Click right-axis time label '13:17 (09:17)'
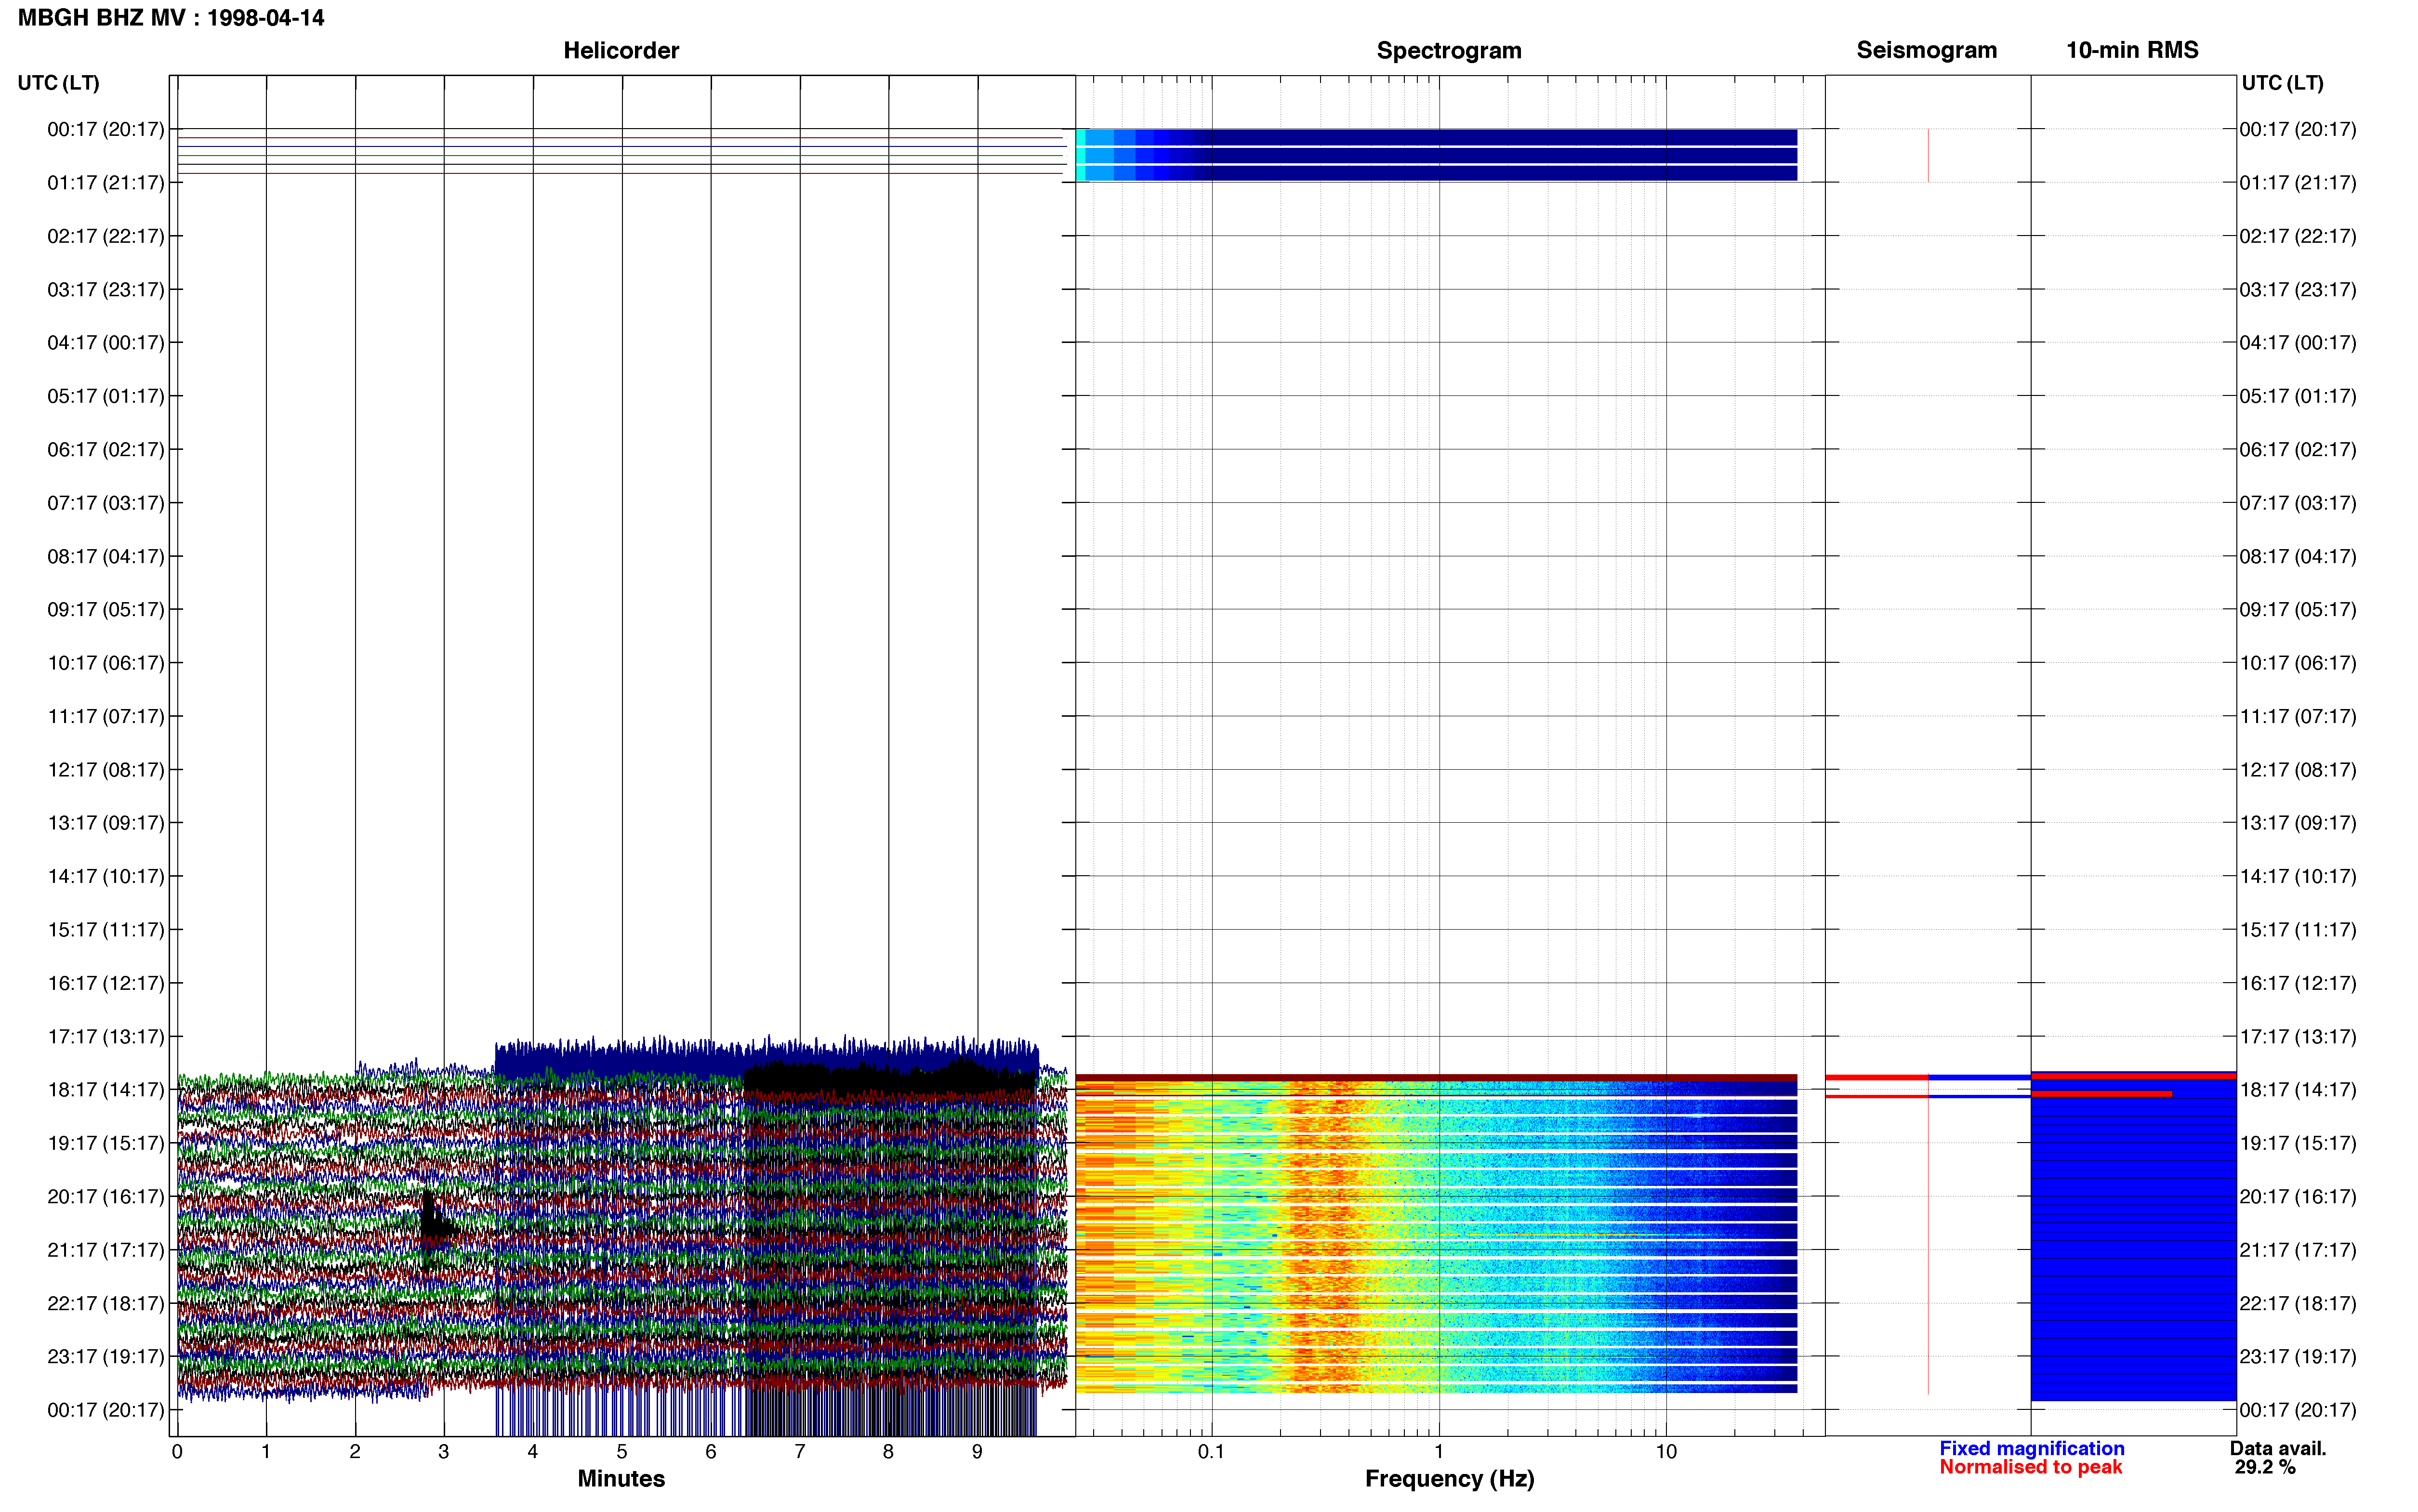The height and width of the screenshot is (1512, 2418). [2298, 823]
